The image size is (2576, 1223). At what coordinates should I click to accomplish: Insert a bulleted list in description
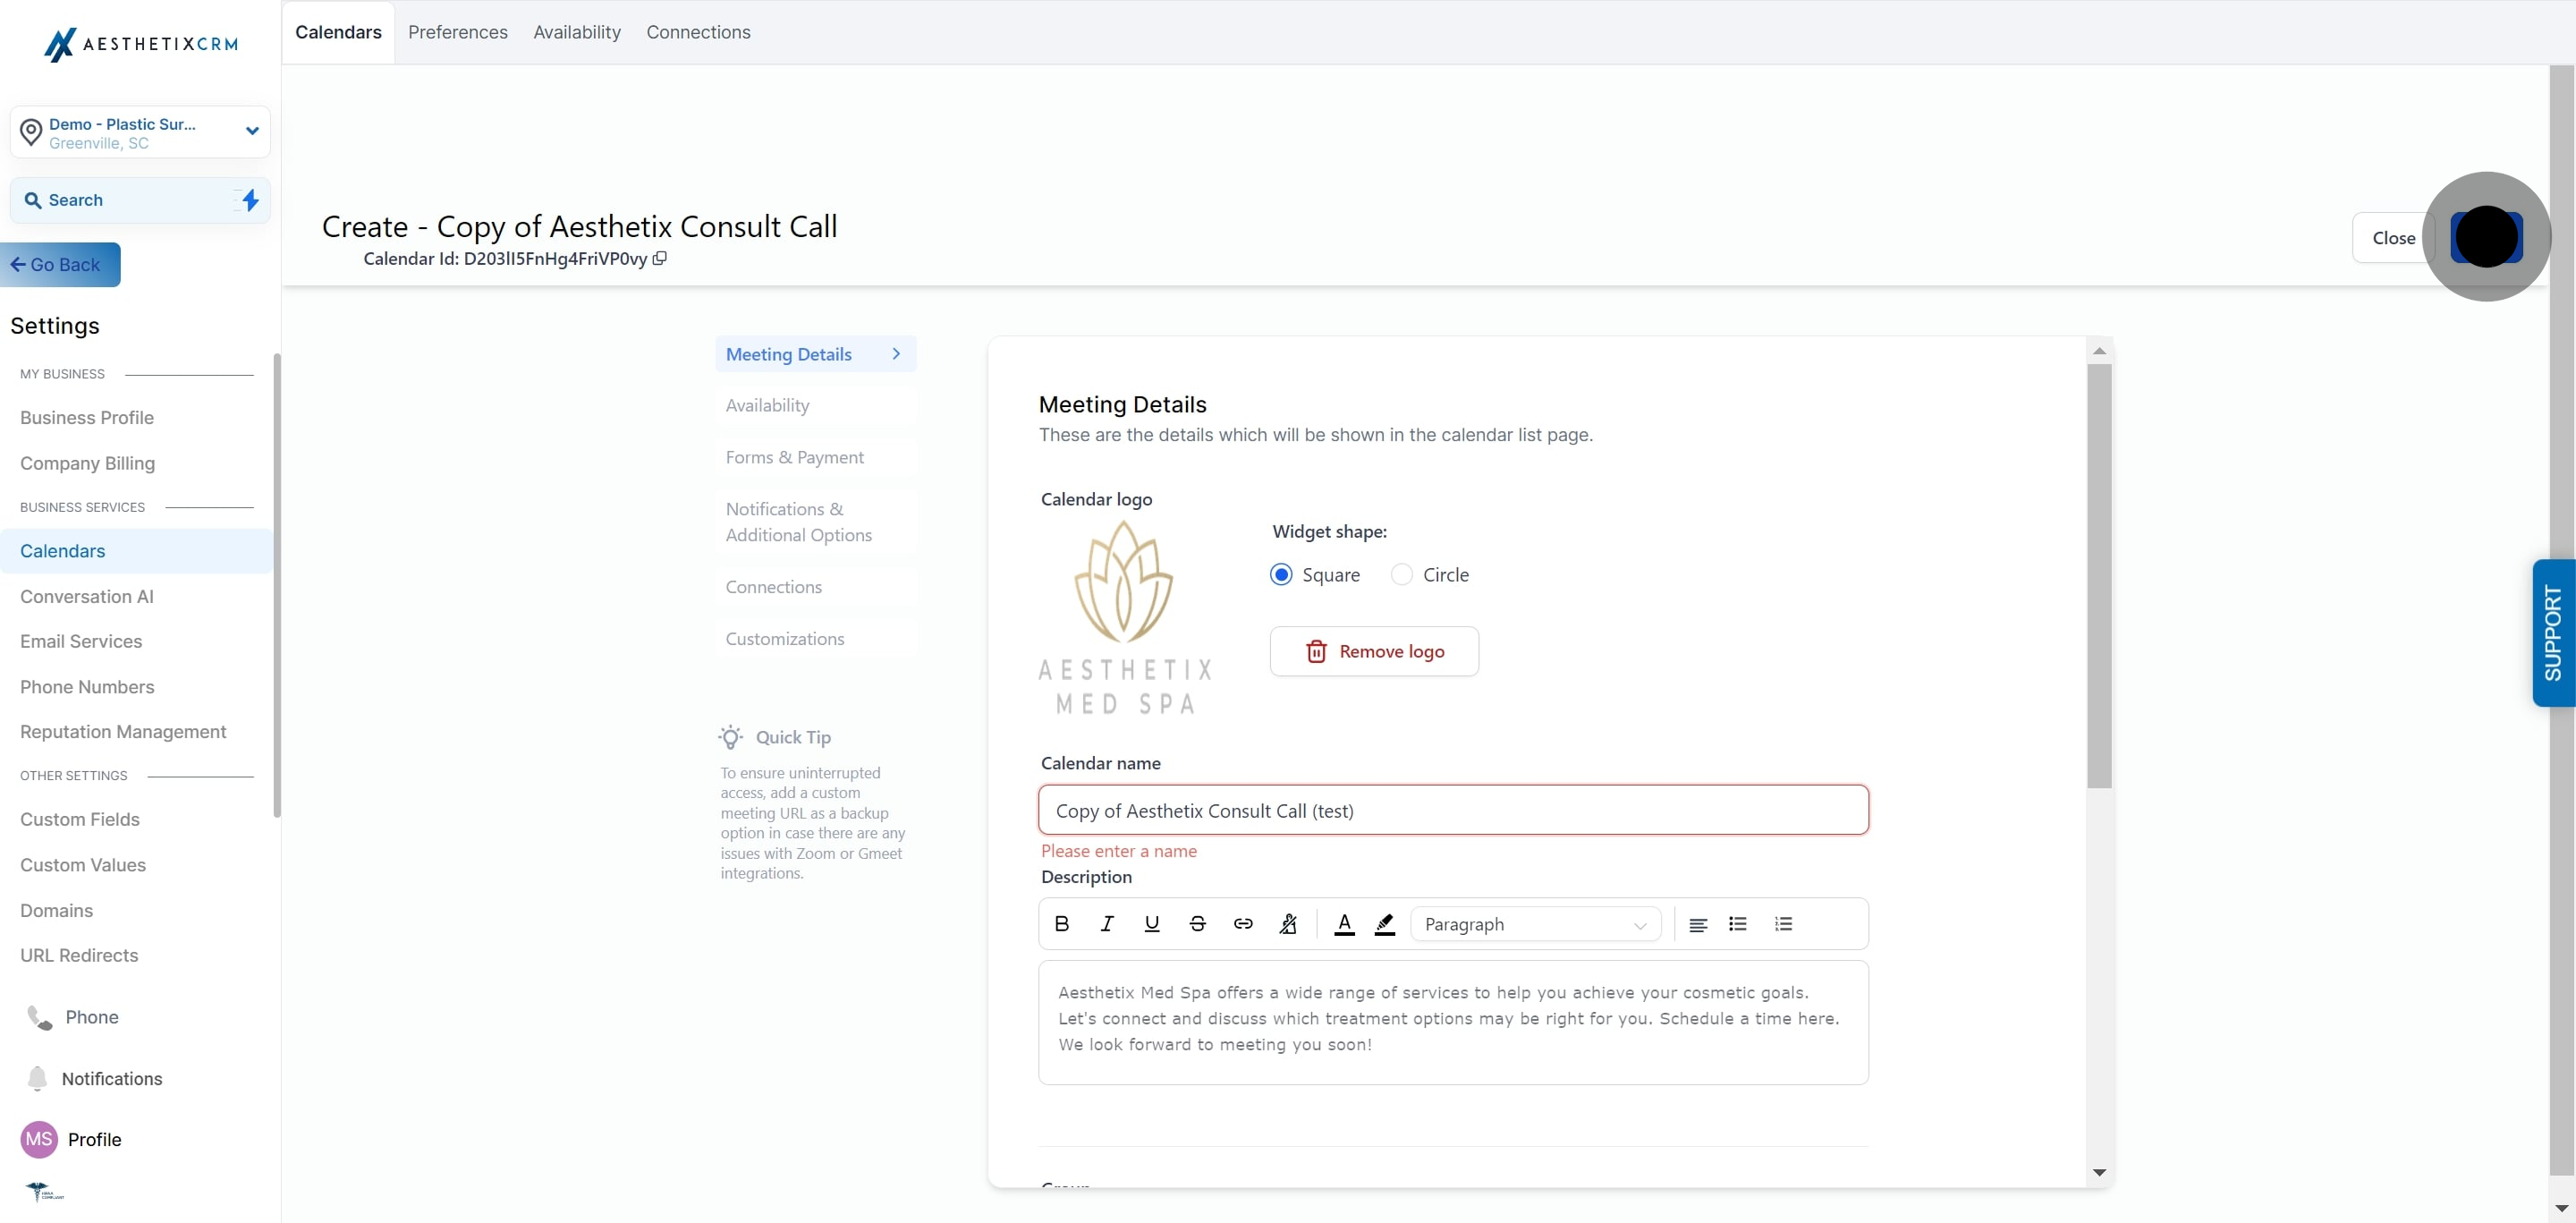click(x=1738, y=924)
